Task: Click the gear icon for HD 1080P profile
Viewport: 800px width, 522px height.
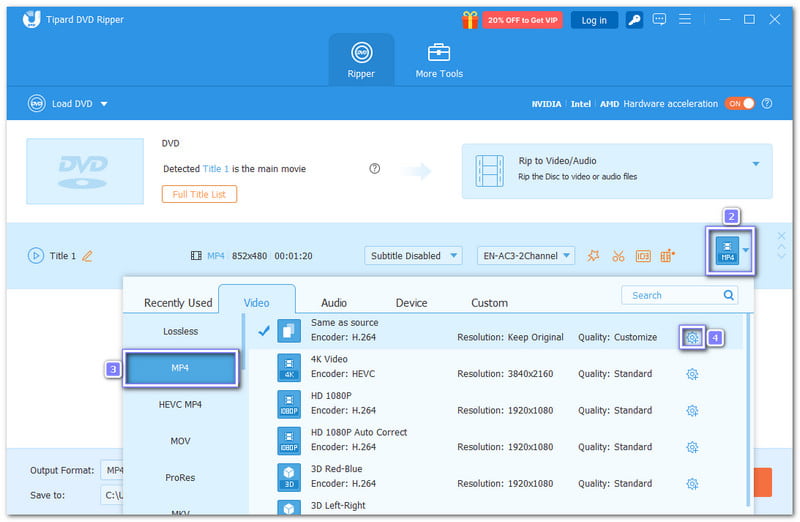Action: [691, 410]
